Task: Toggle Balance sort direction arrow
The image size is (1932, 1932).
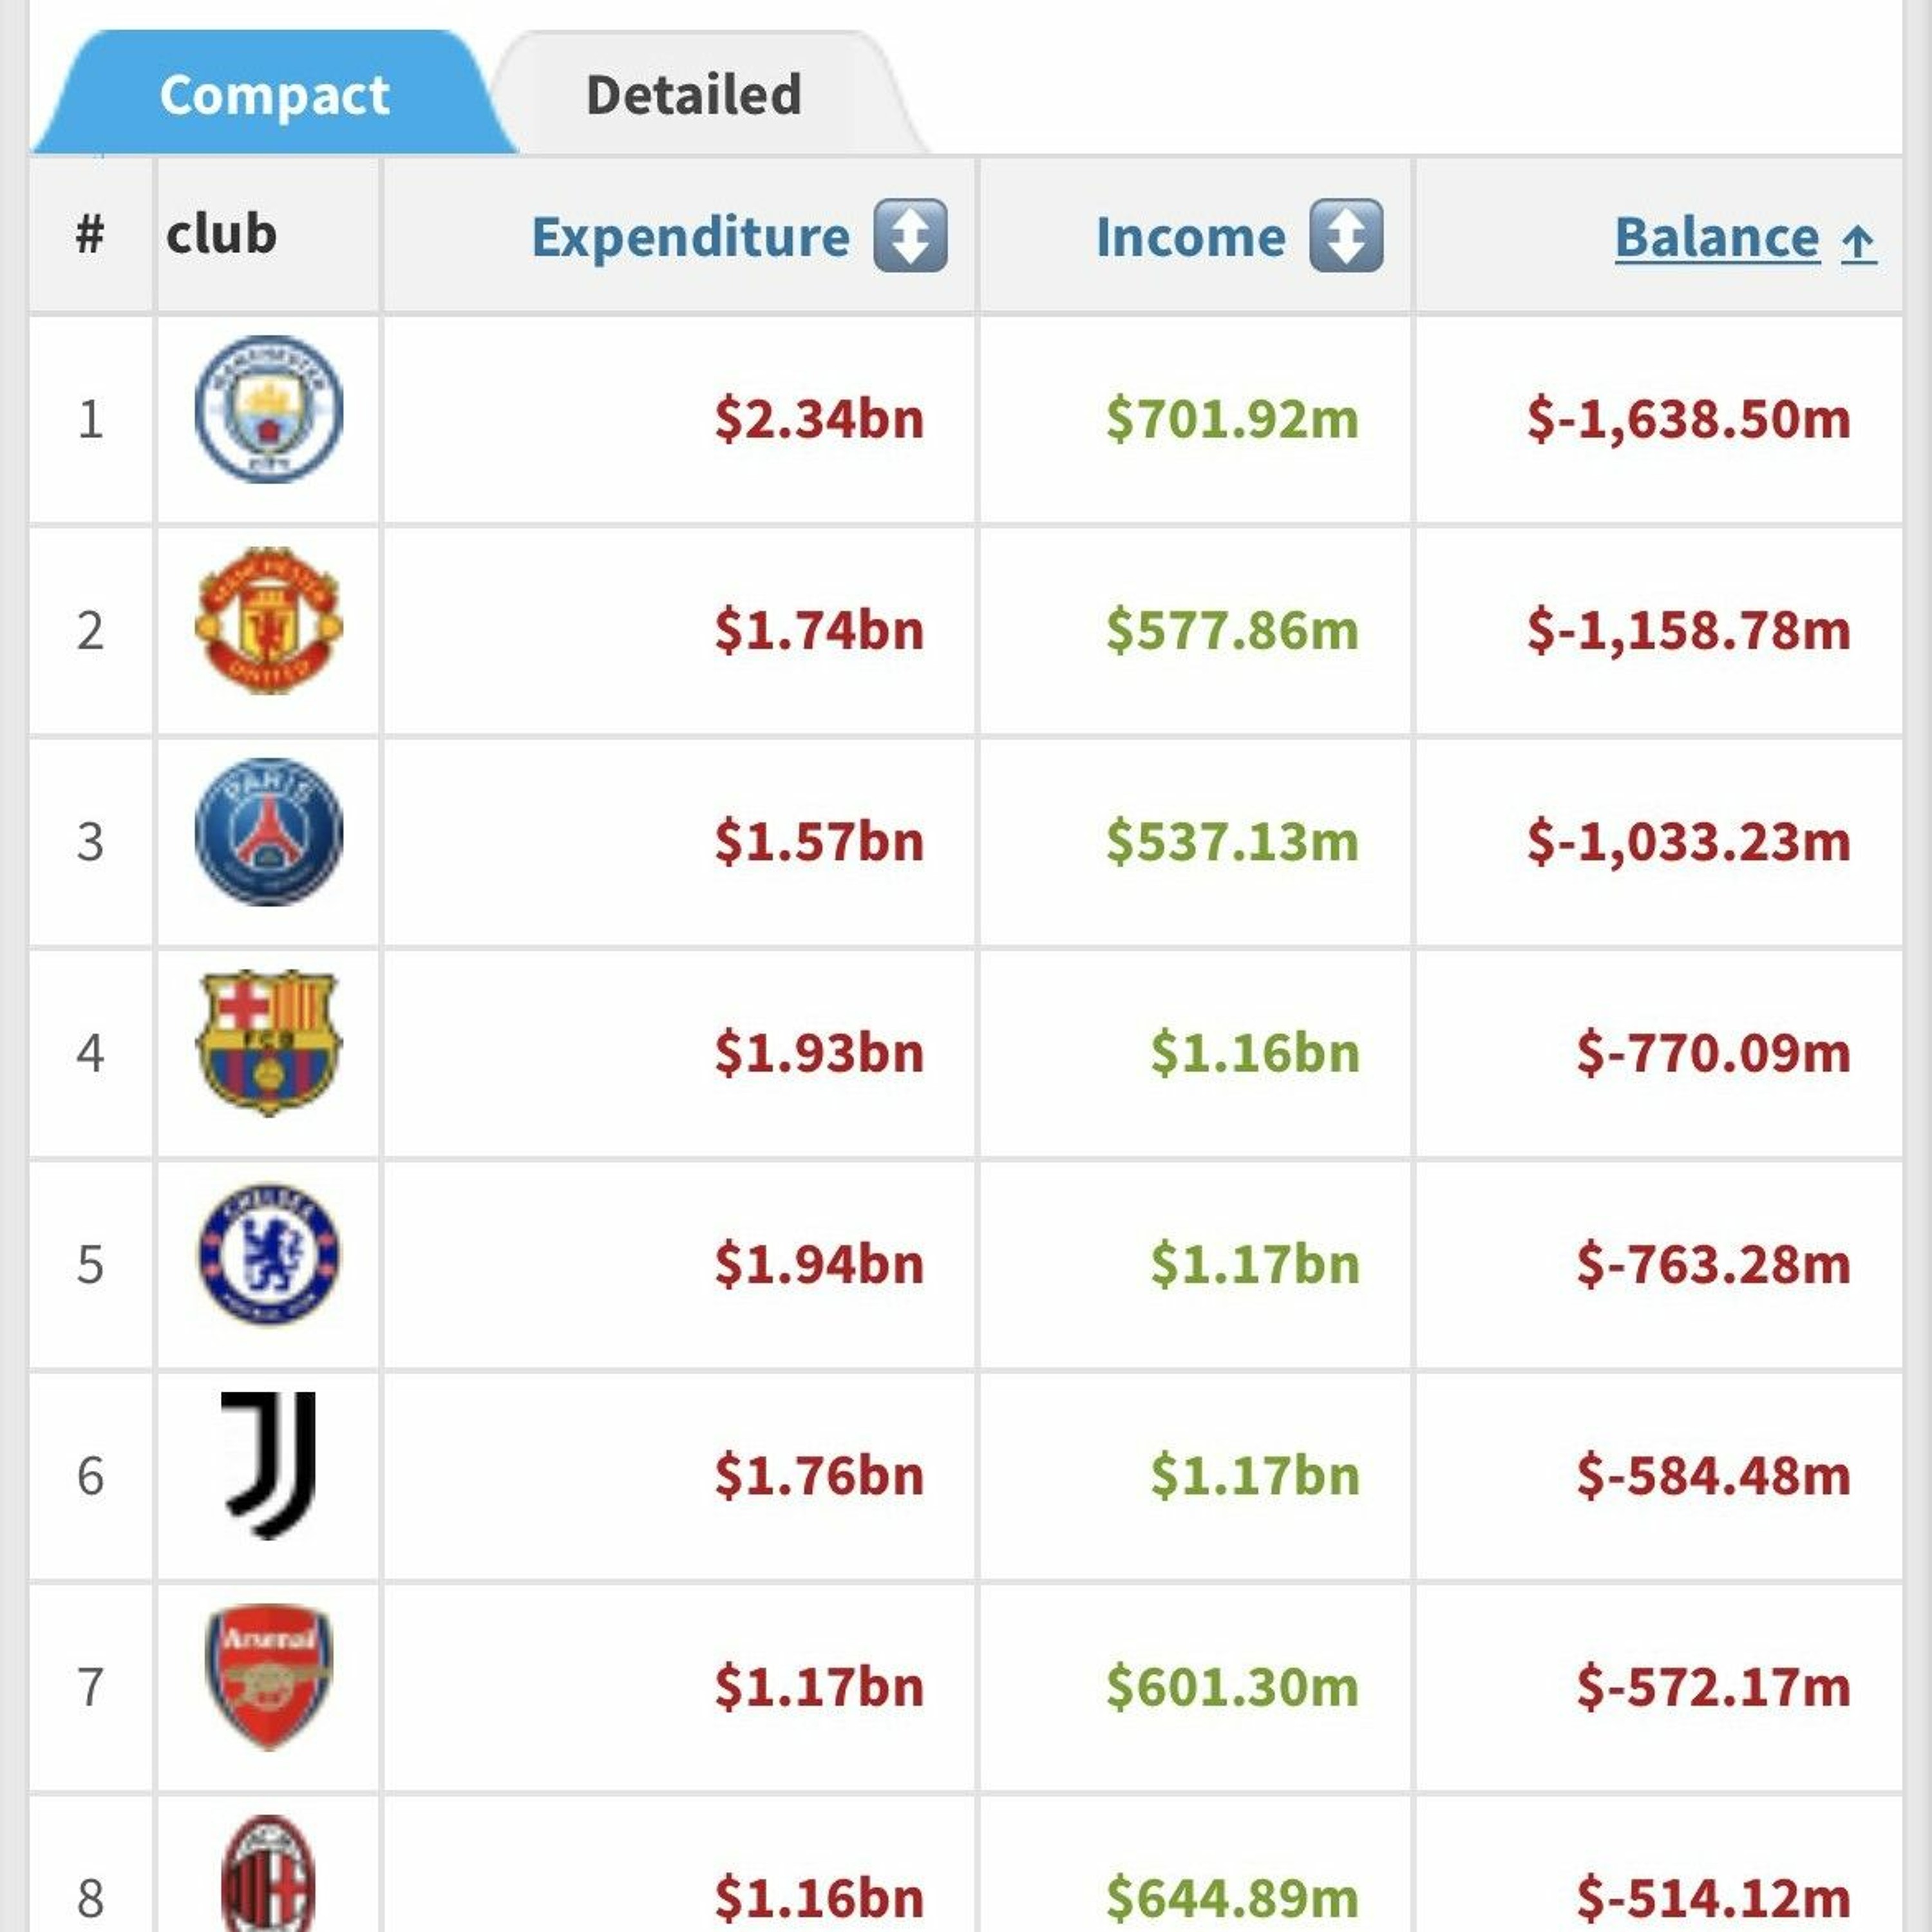Action: tap(1858, 241)
